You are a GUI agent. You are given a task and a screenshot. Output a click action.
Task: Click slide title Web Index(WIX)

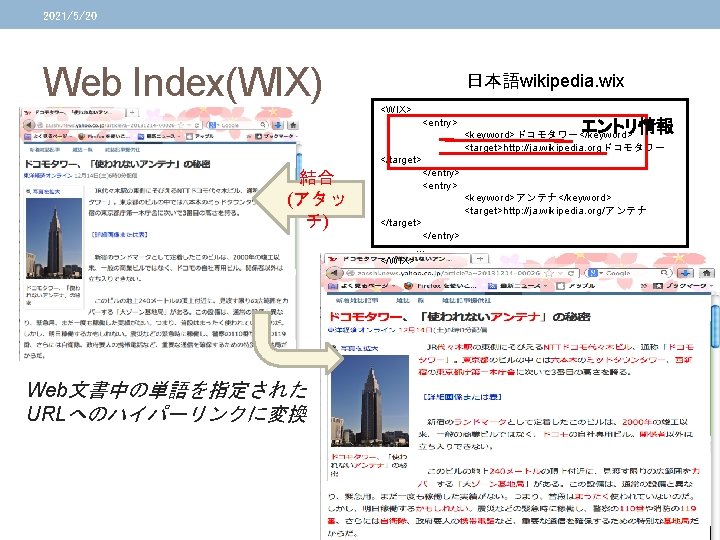click(182, 83)
